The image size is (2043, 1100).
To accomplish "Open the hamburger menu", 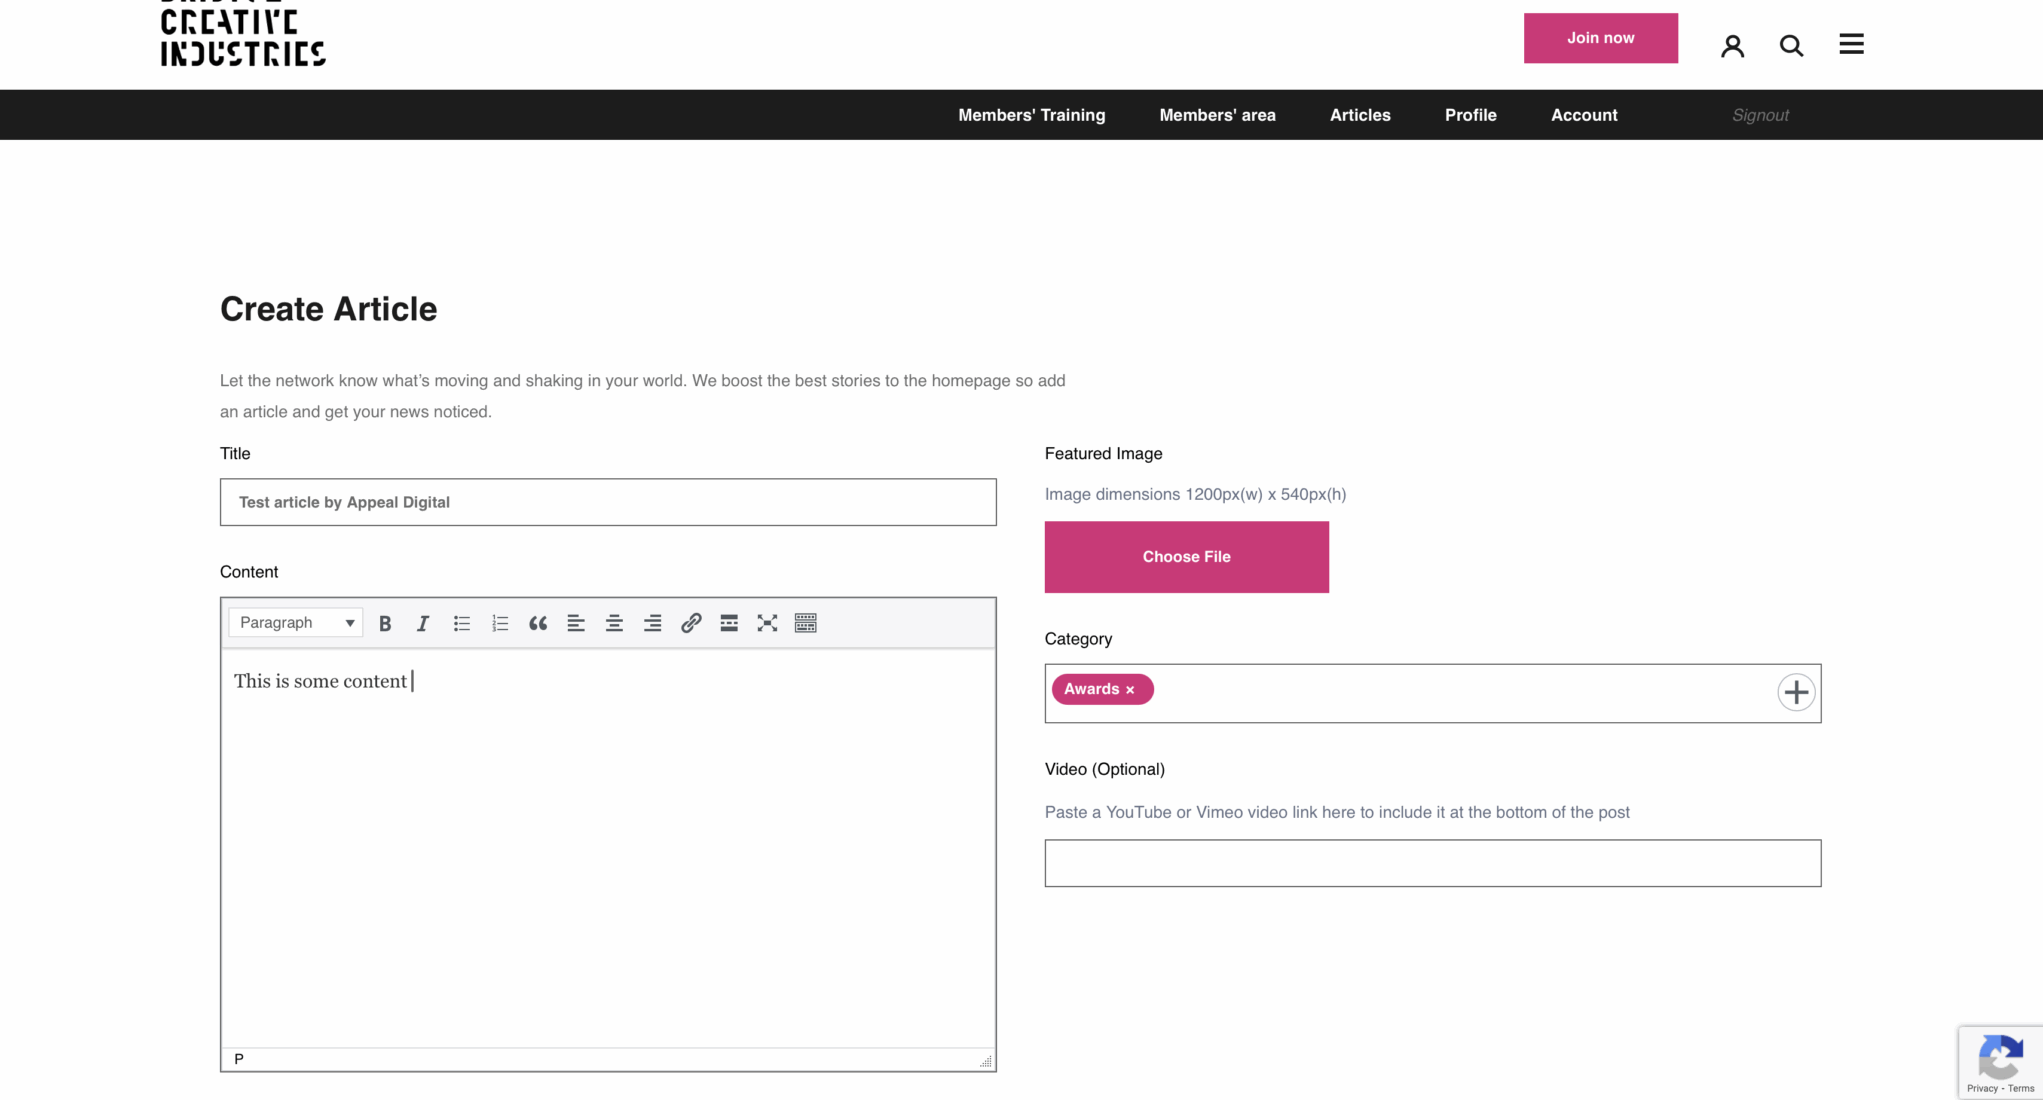I will pos(1851,44).
